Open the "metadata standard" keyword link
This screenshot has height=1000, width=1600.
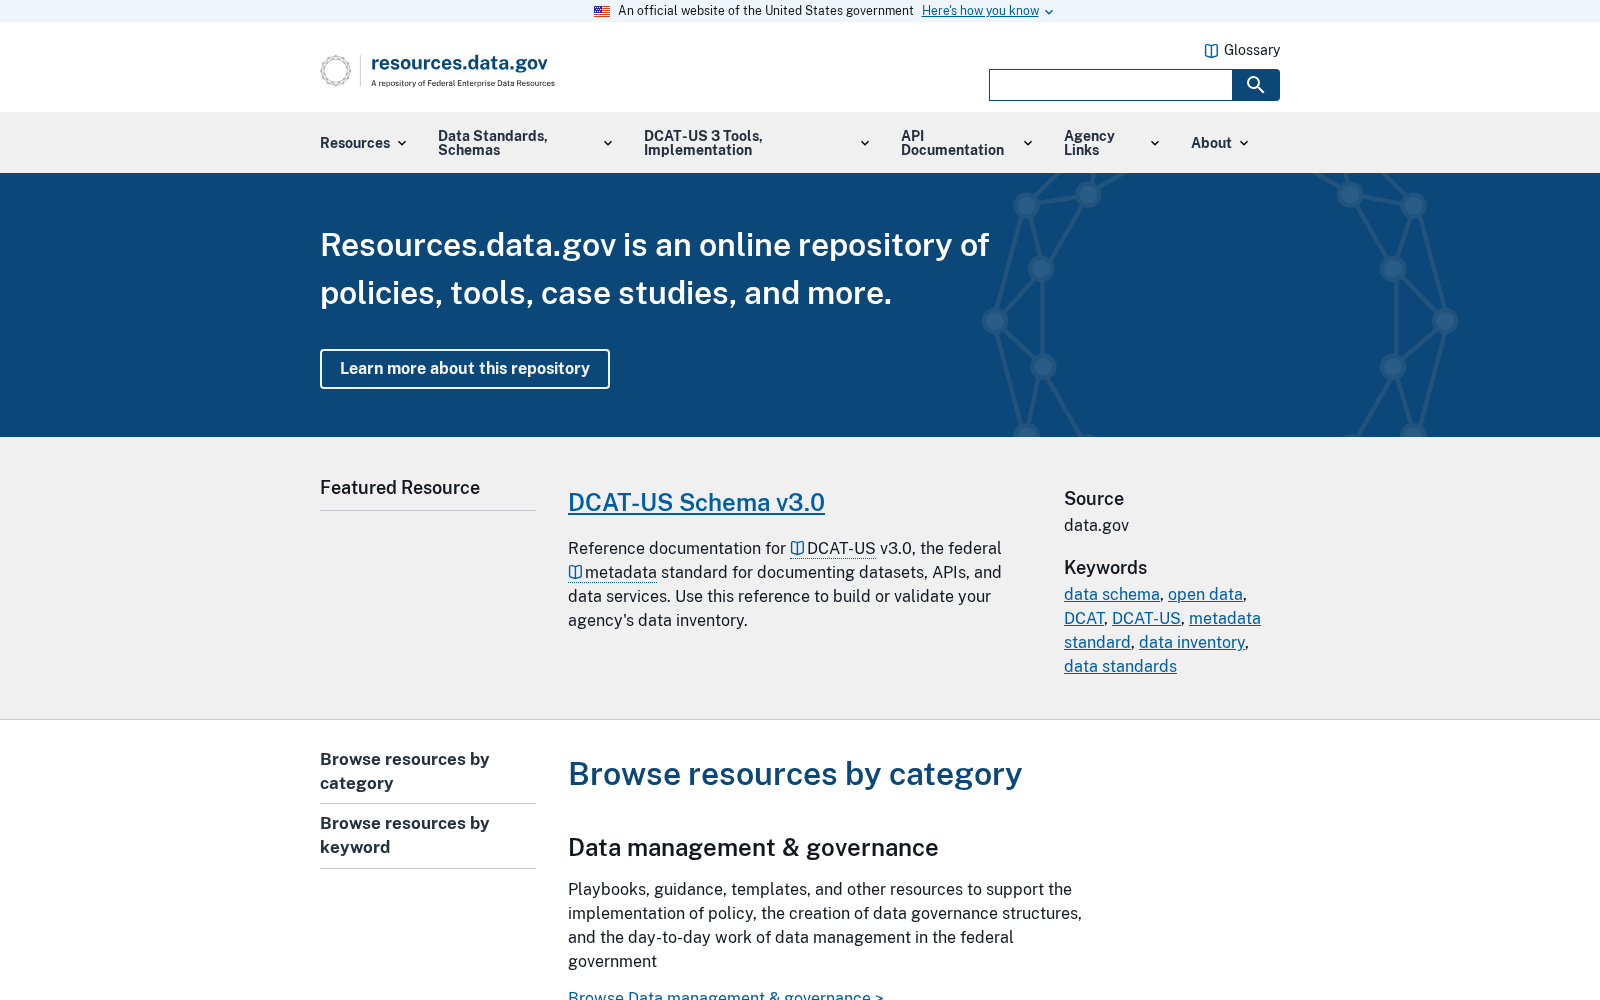pyautogui.click(x=1224, y=618)
